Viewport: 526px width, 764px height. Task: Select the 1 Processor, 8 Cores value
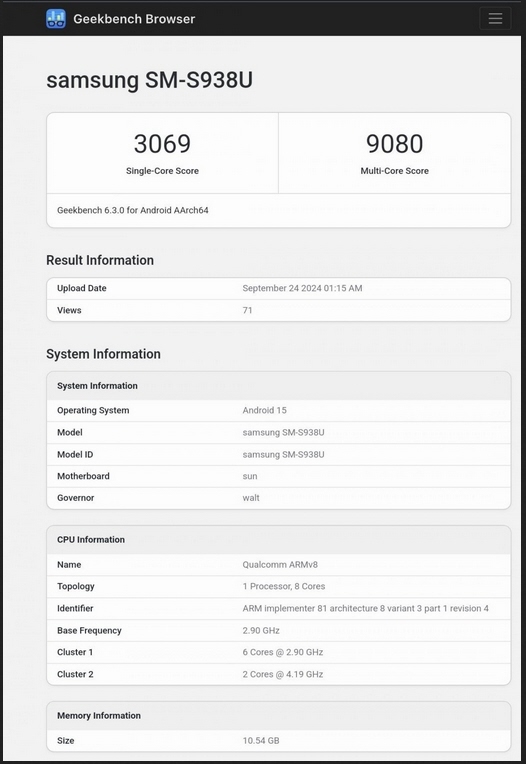pos(284,587)
